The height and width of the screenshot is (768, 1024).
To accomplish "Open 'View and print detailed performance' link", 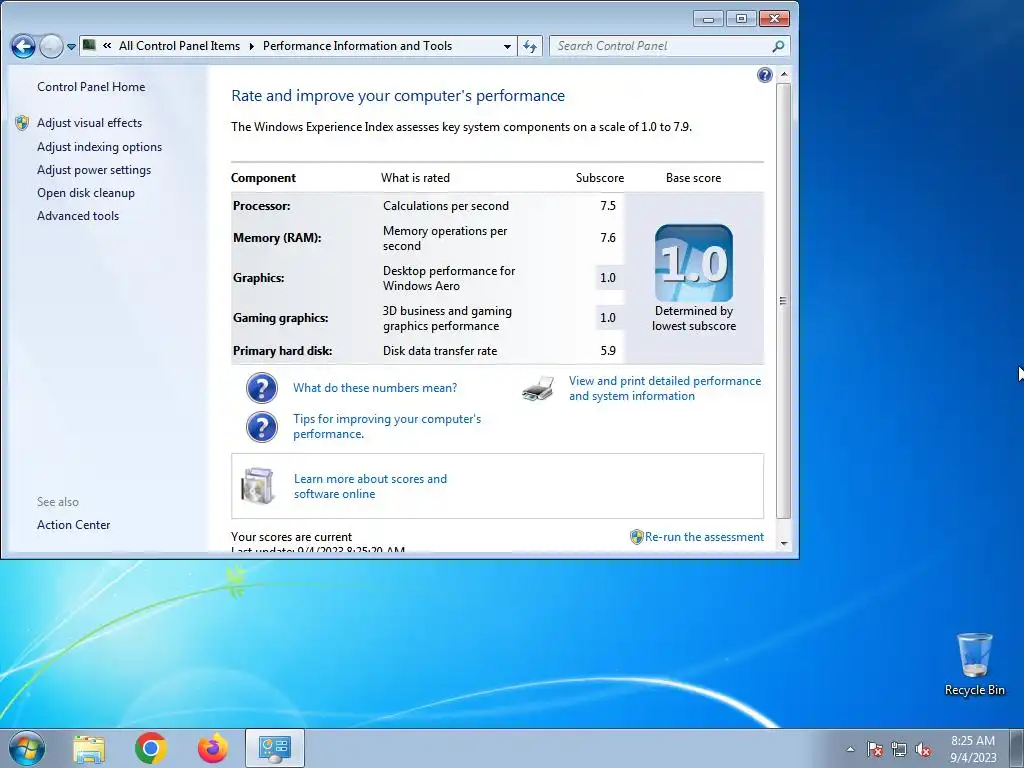I will tap(665, 389).
